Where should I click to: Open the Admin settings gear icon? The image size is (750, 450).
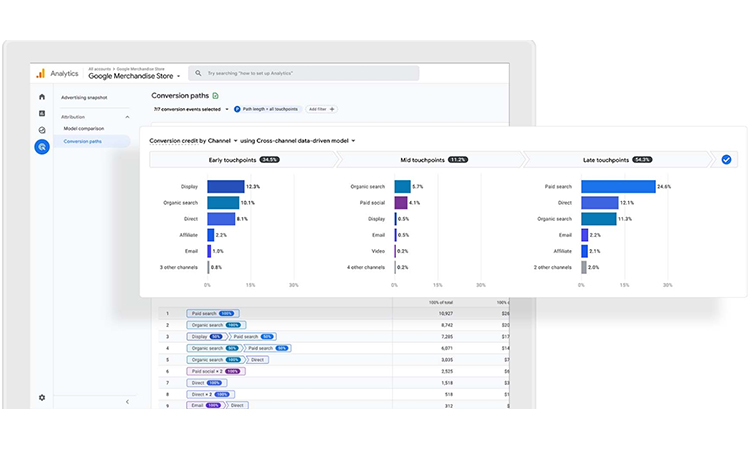coord(42,397)
